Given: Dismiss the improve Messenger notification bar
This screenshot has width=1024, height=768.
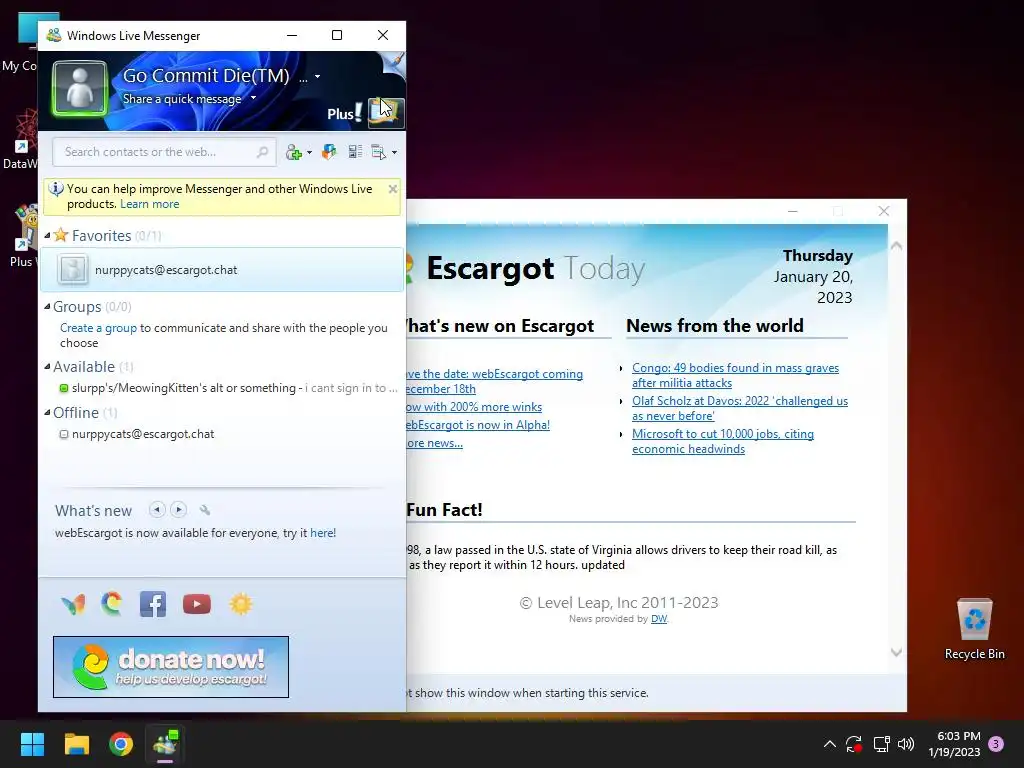Looking at the screenshot, I should (392, 189).
